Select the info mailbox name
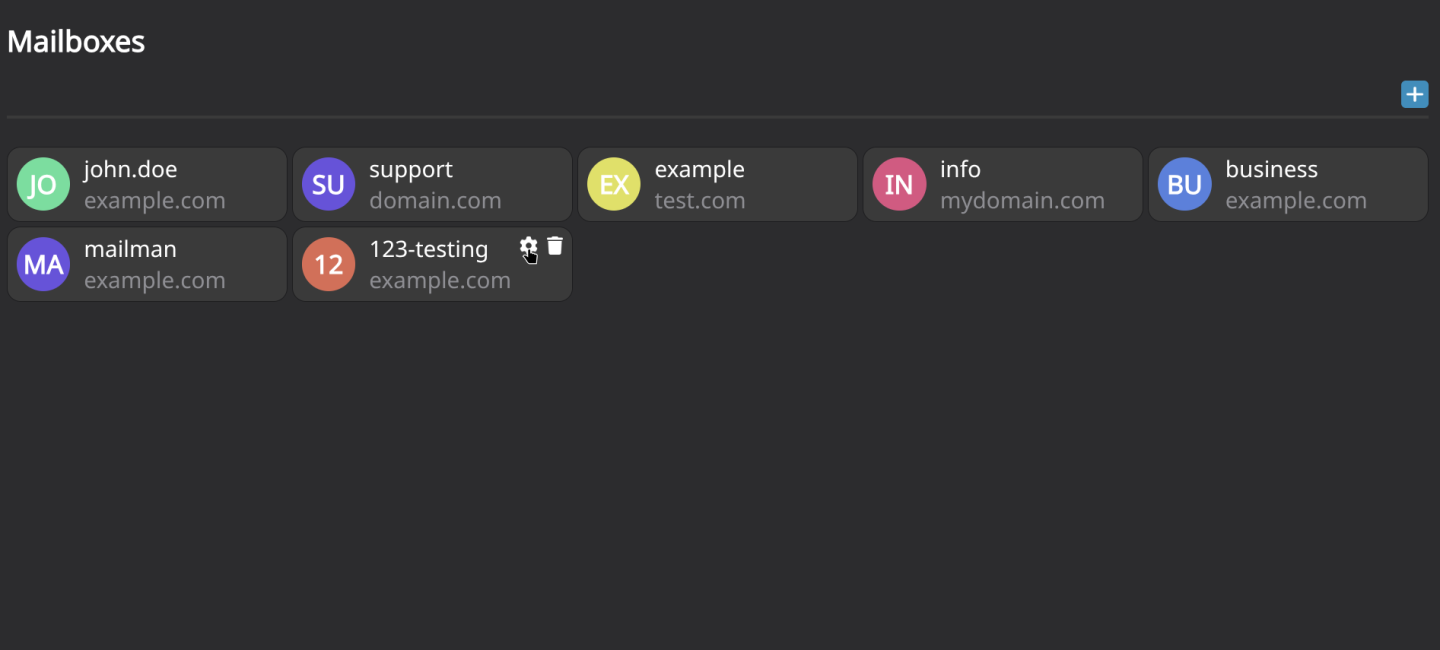The image size is (1440, 650). [960, 170]
